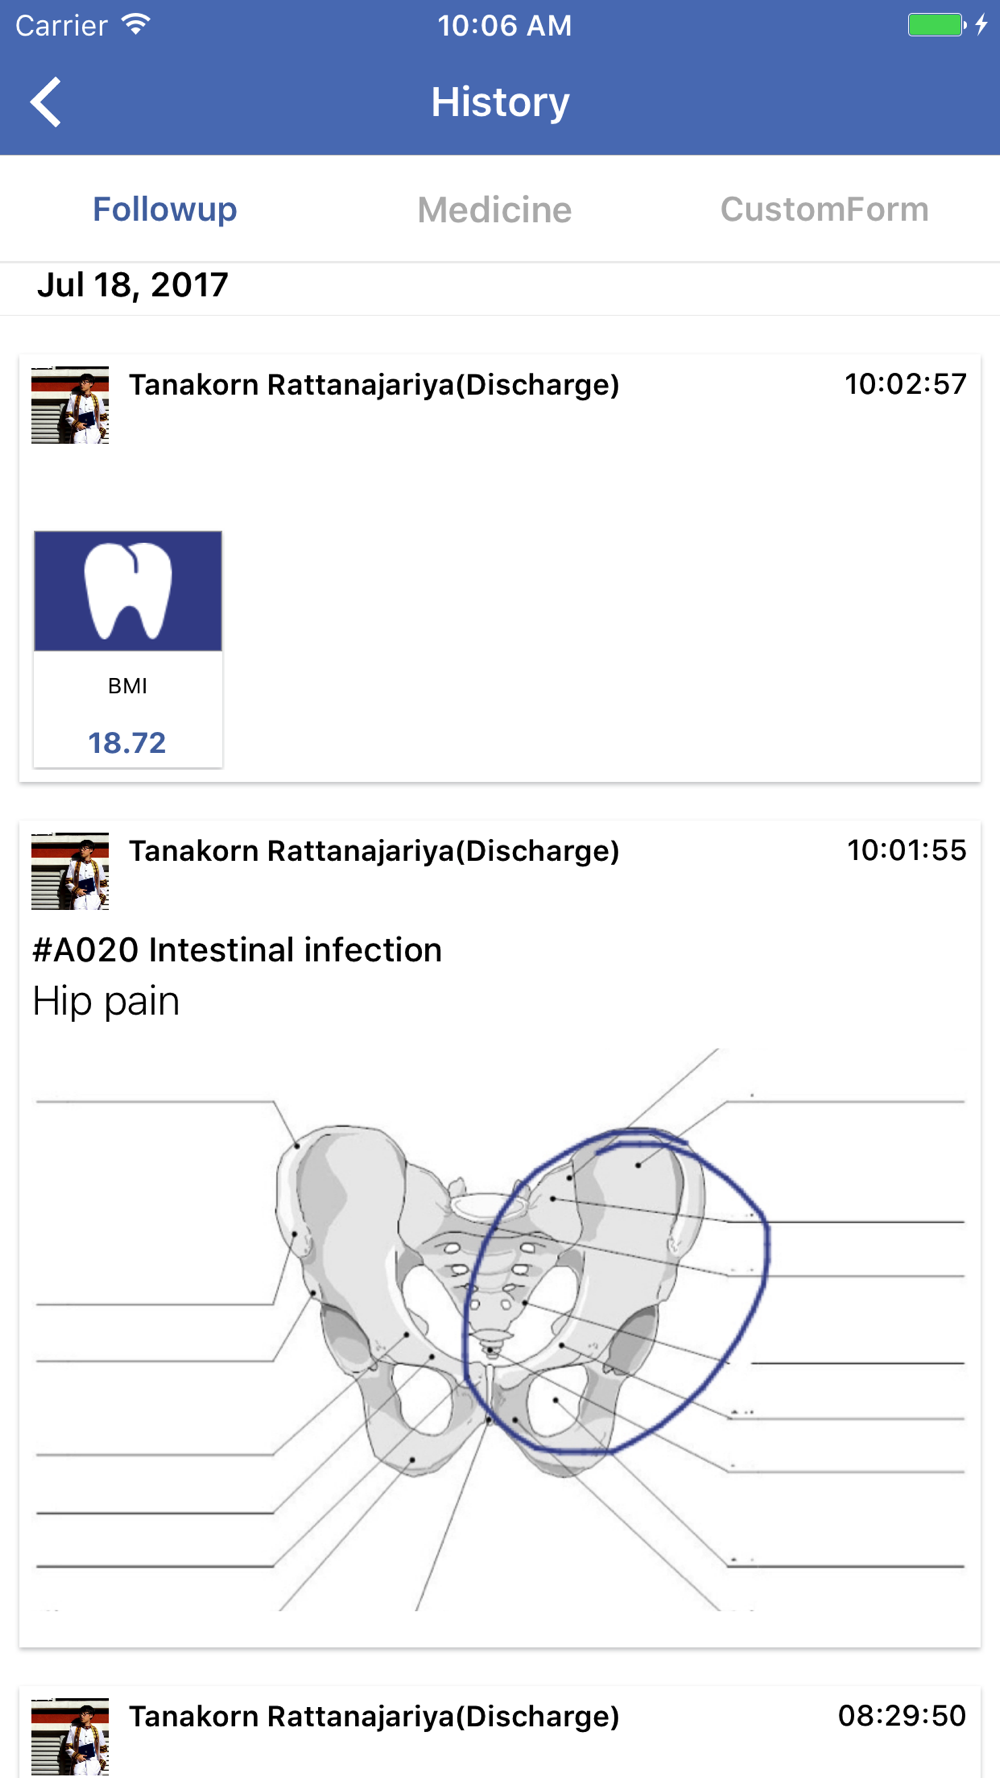
Task: Tap the 10:02:57 timestamp
Action: [x=905, y=384]
